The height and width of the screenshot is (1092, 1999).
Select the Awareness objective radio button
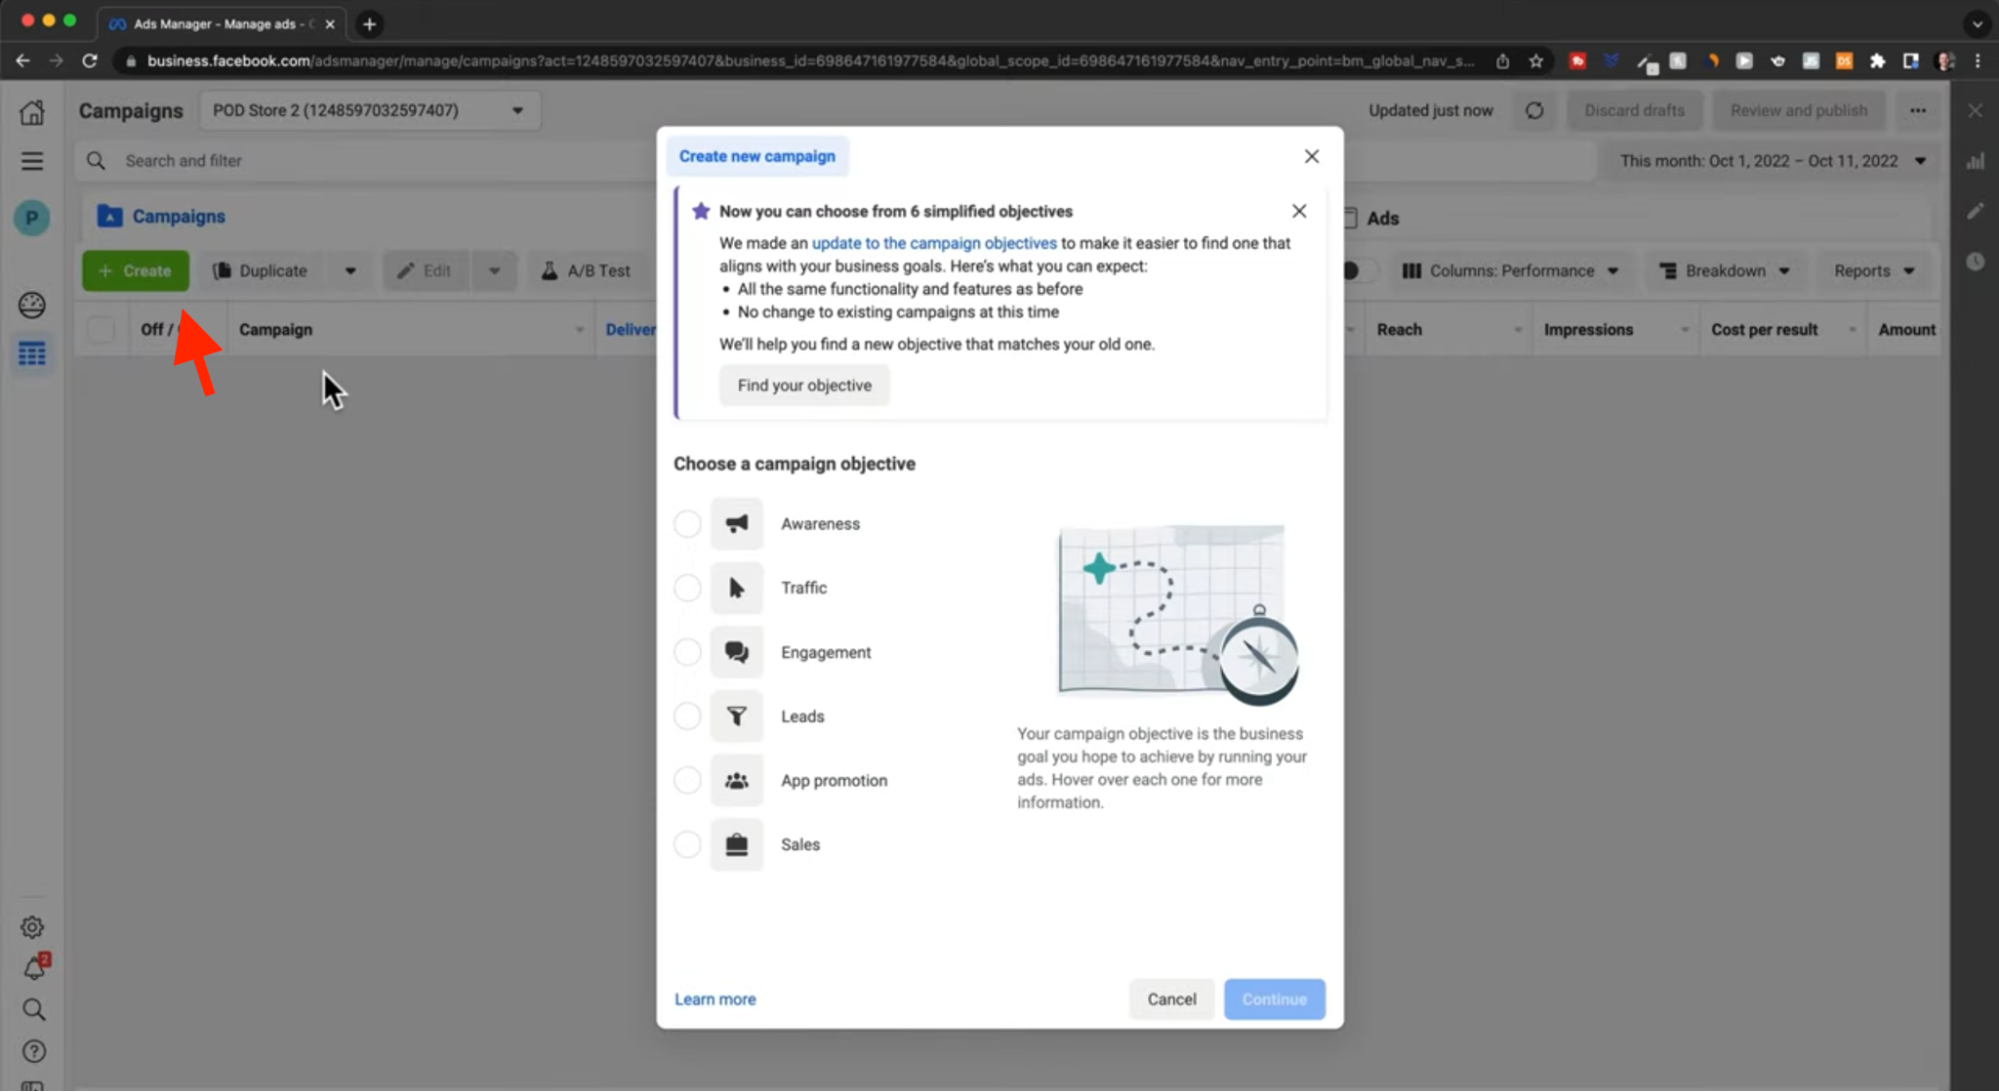pyautogui.click(x=687, y=523)
